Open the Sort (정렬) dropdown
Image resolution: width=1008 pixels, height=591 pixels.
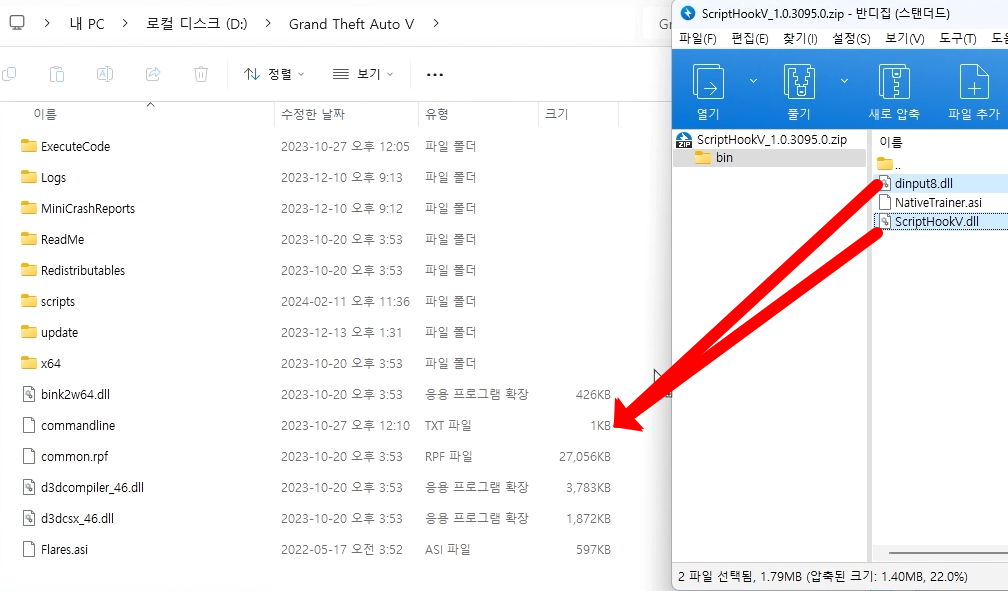[x=274, y=74]
